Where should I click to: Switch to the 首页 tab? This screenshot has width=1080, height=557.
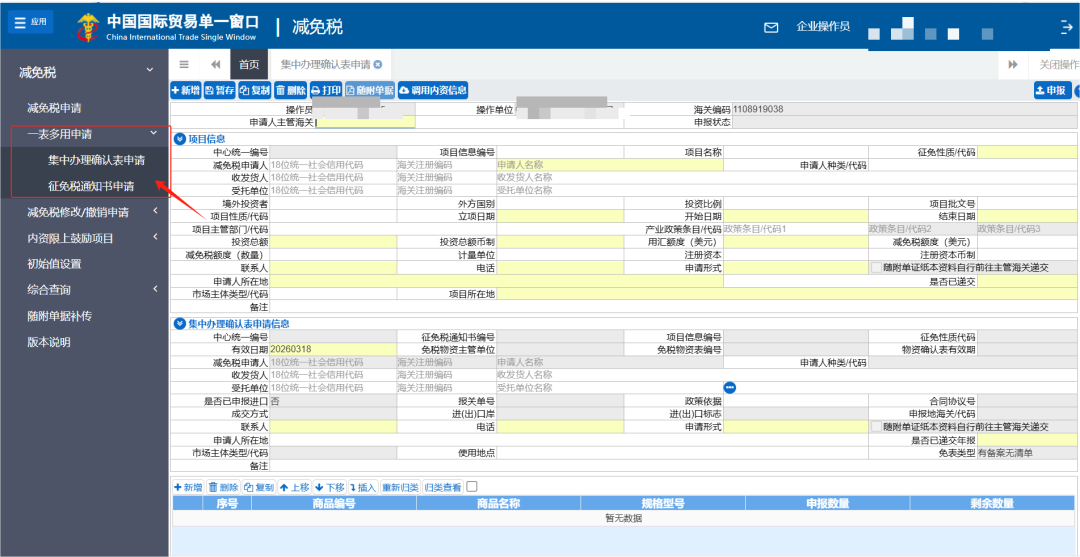coord(249,64)
